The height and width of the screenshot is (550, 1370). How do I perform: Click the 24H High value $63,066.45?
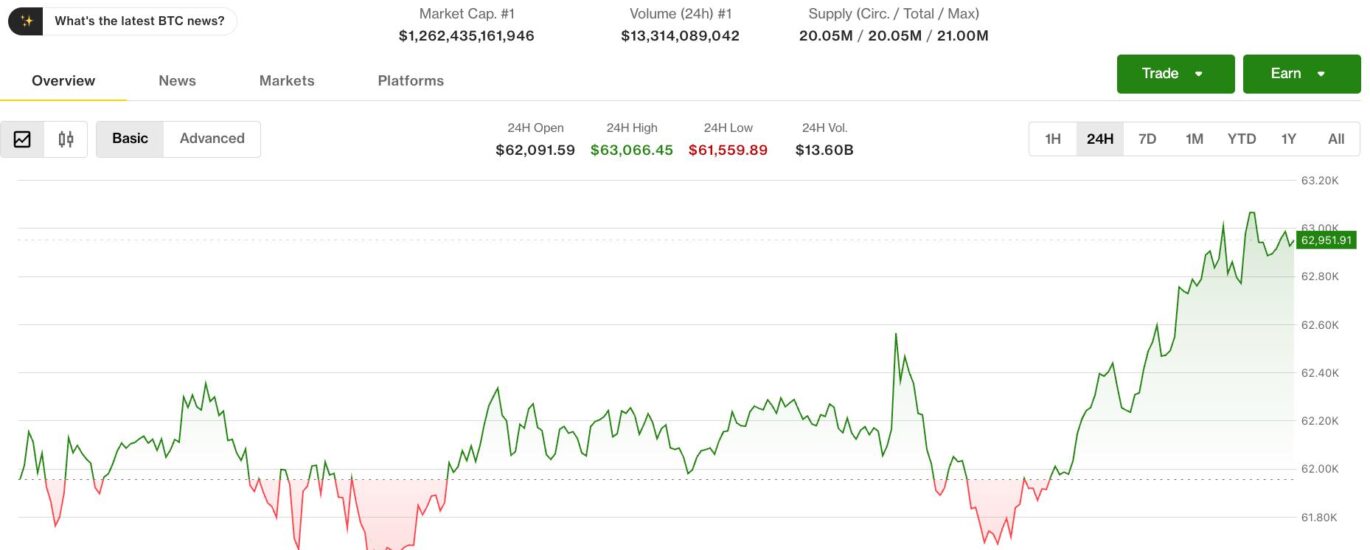click(x=632, y=150)
